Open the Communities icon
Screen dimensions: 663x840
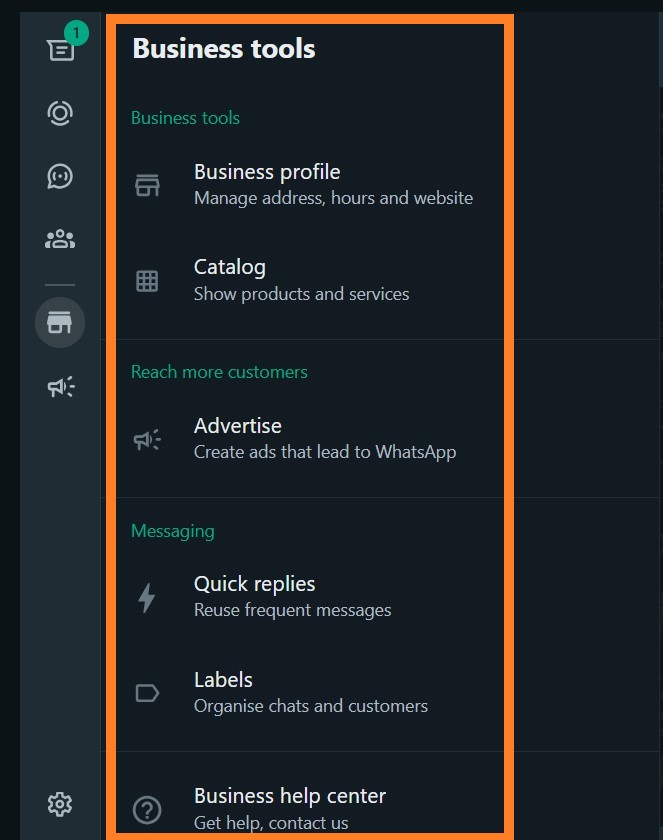[x=60, y=239]
